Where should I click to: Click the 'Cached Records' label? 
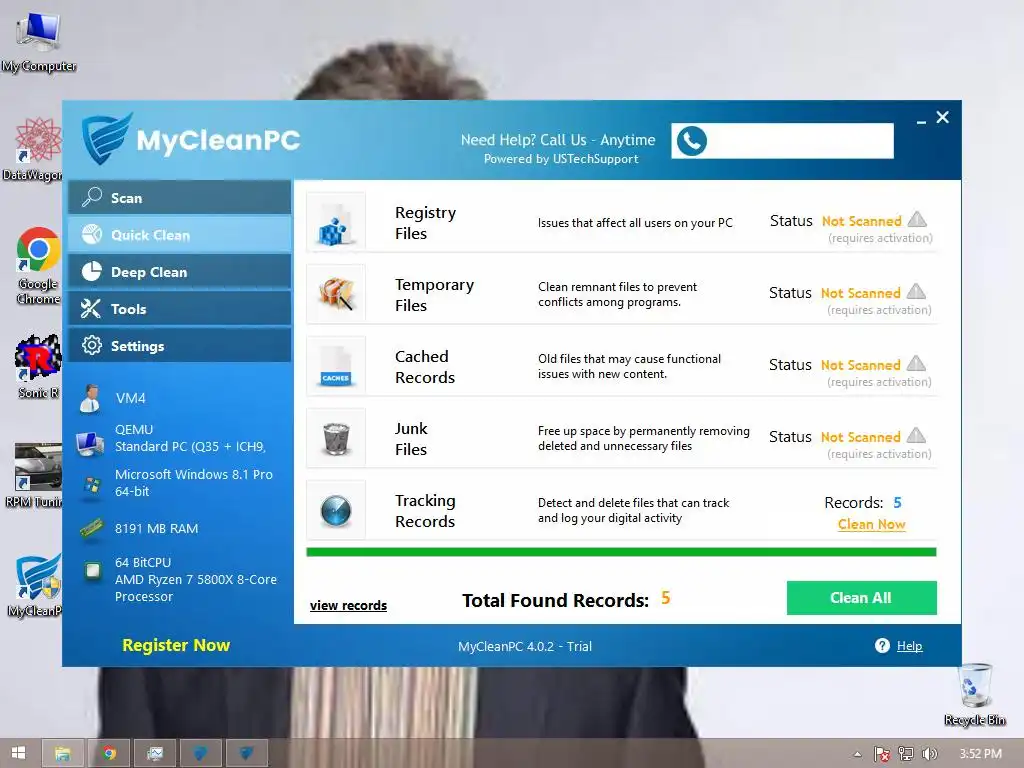(424, 366)
